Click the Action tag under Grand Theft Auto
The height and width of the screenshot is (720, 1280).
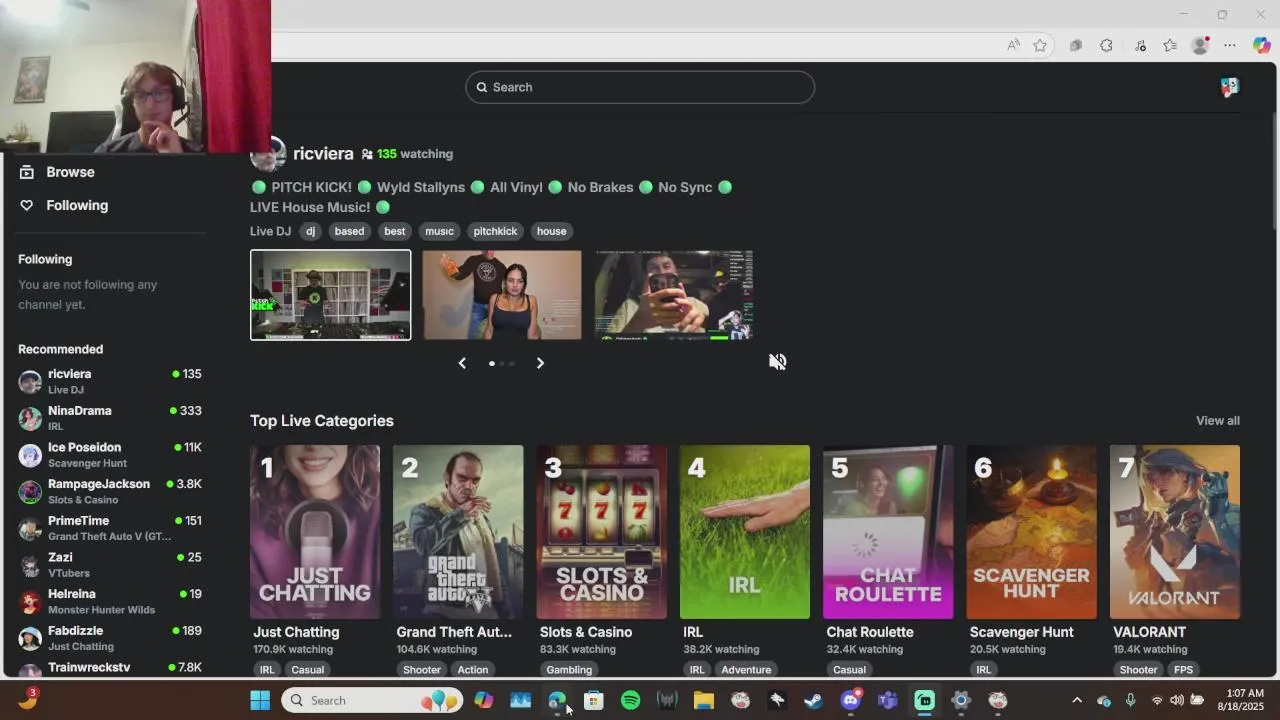[x=473, y=670]
